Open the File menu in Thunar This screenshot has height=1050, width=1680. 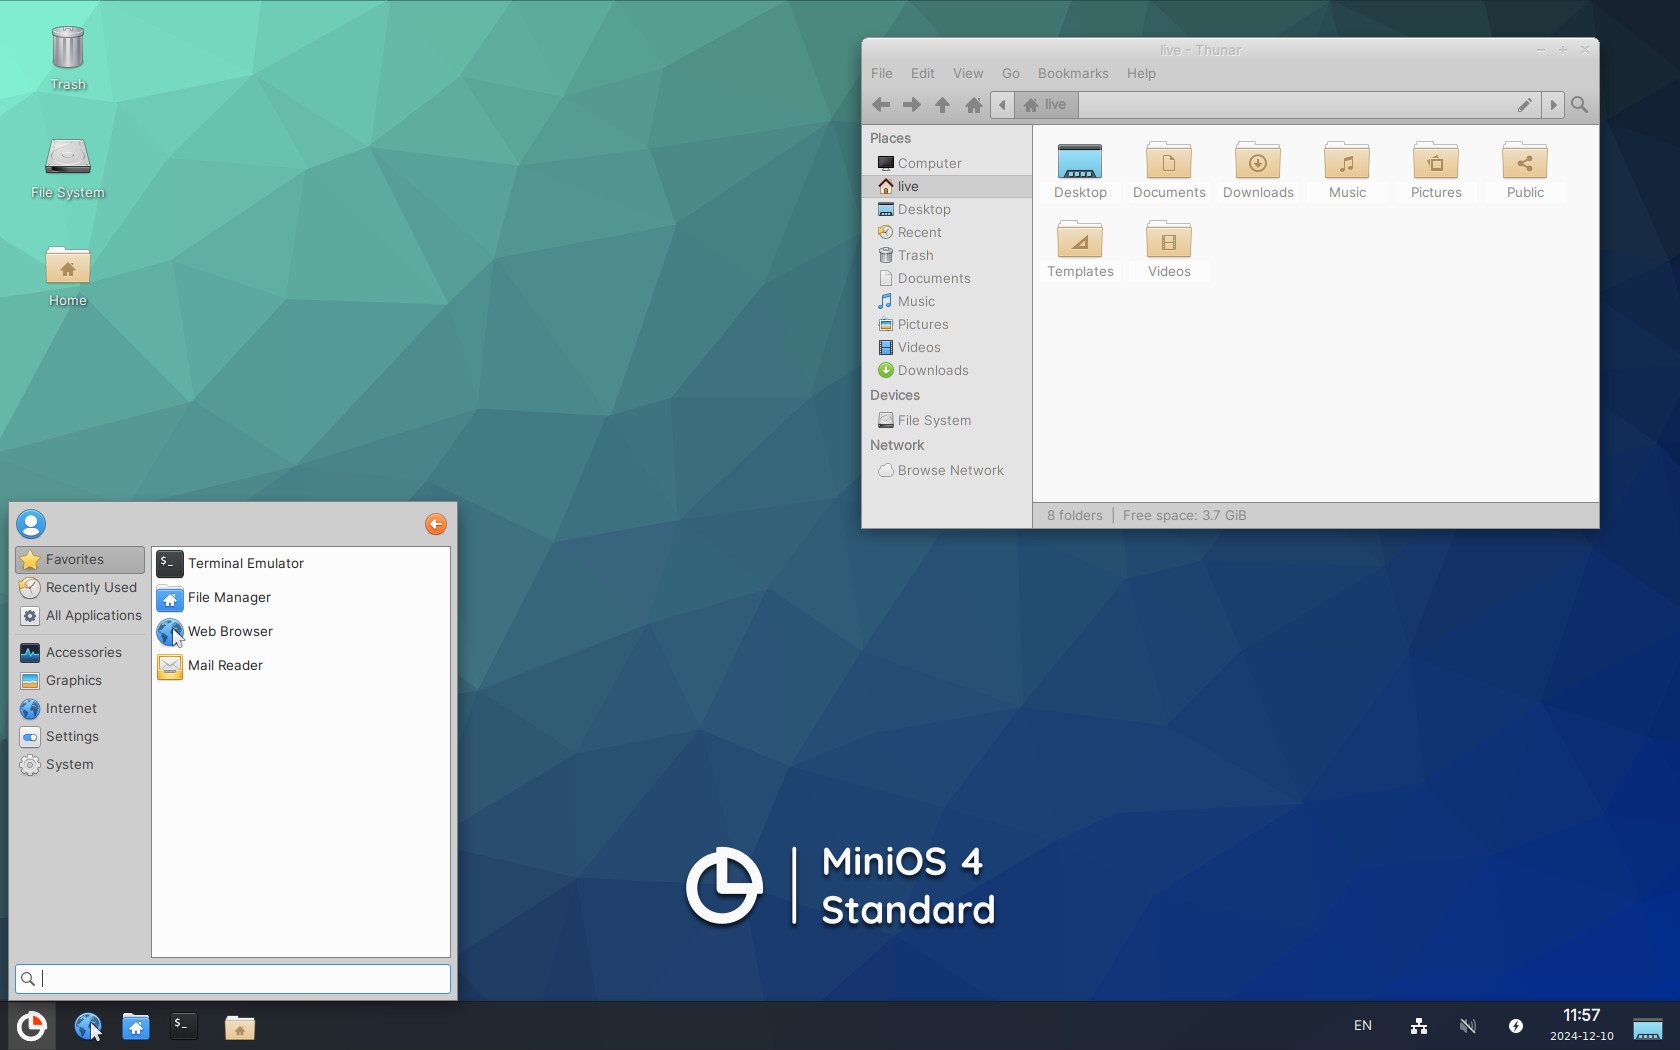882,74
